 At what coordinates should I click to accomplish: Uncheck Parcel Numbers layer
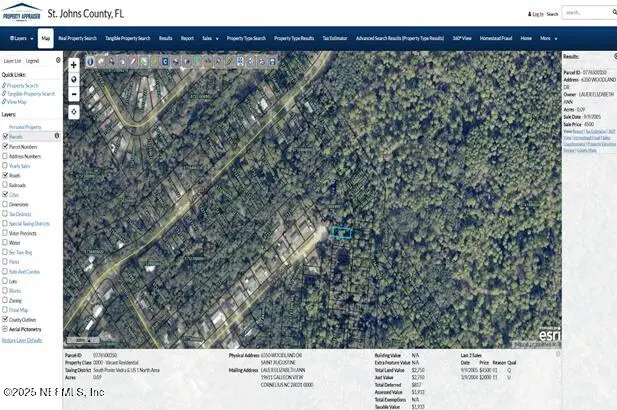(5, 146)
